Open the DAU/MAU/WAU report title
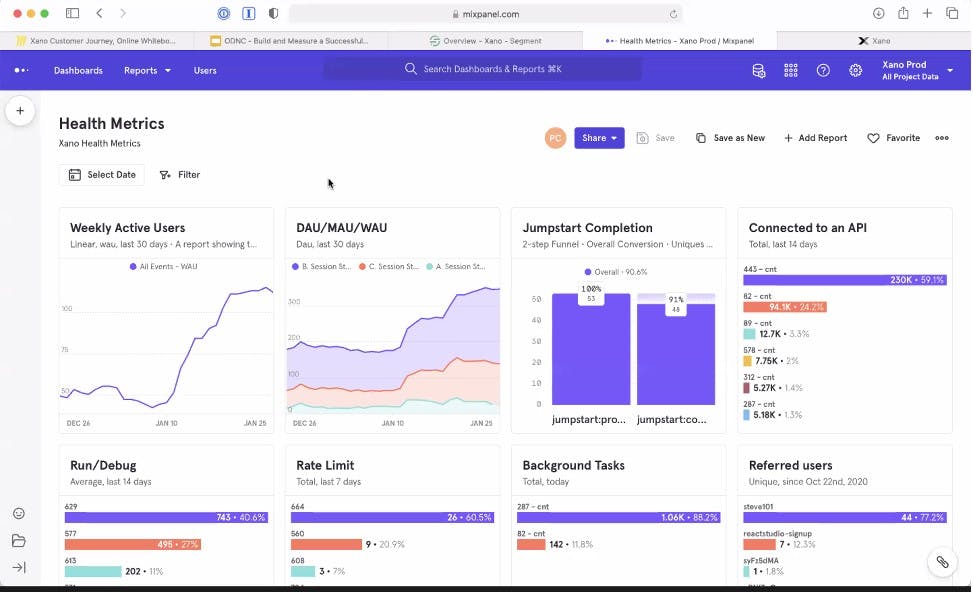 click(341, 228)
